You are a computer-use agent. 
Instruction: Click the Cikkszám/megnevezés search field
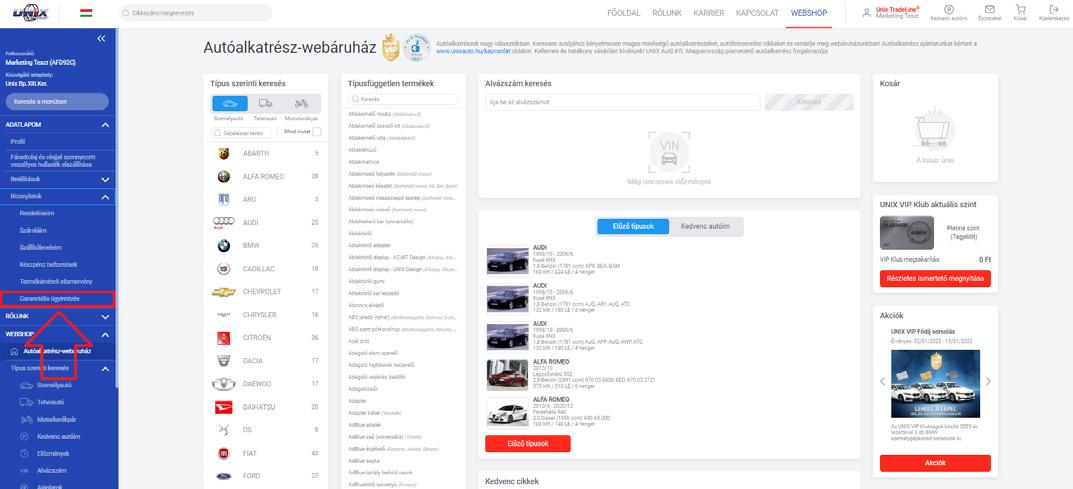[x=195, y=13]
